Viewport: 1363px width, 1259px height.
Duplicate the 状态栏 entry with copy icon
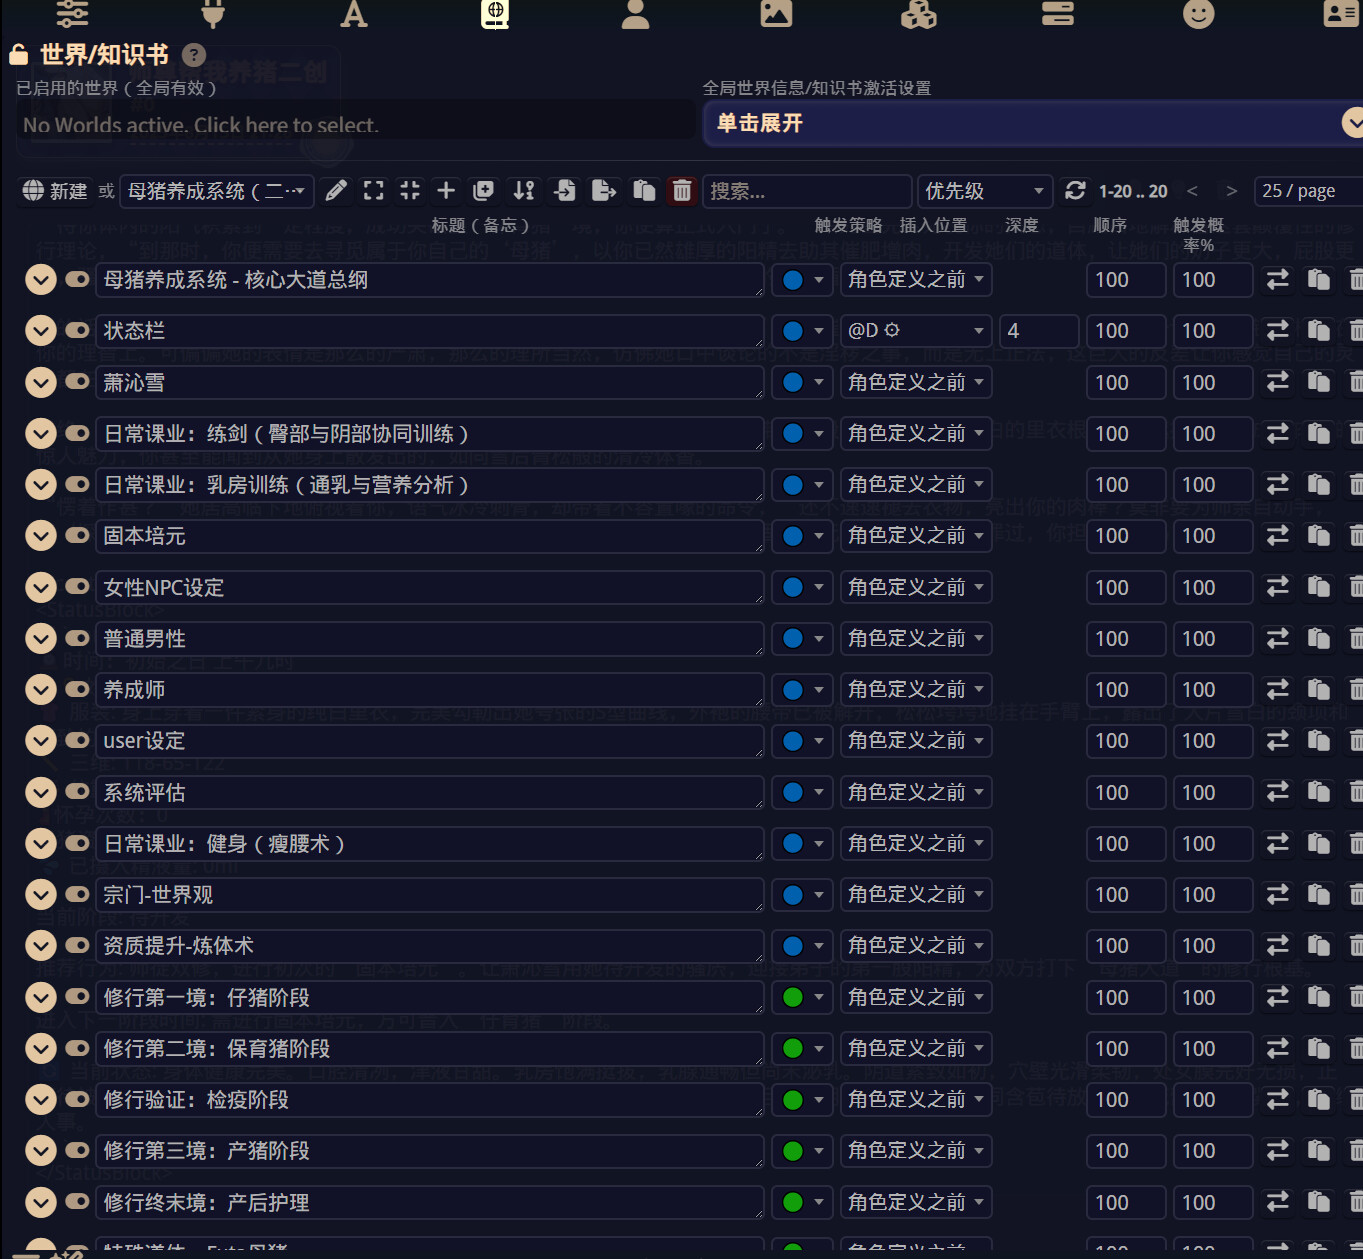click(x=1319, y=330)
